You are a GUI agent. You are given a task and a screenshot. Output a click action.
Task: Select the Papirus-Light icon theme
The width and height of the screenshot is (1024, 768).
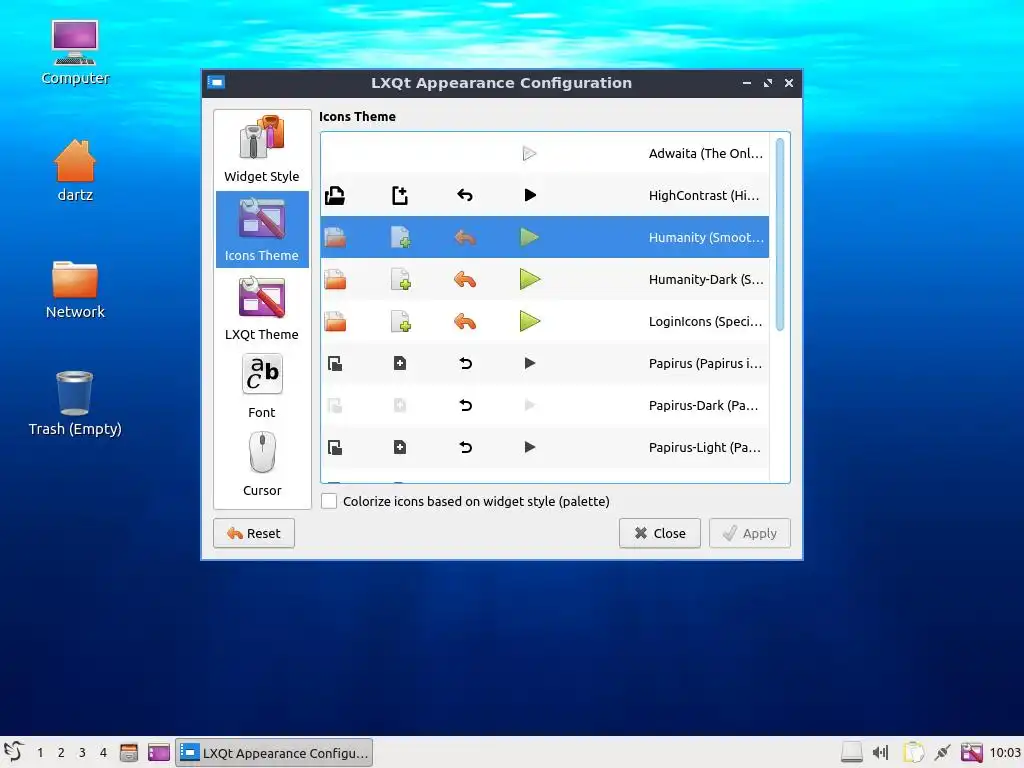pos(544,447)
